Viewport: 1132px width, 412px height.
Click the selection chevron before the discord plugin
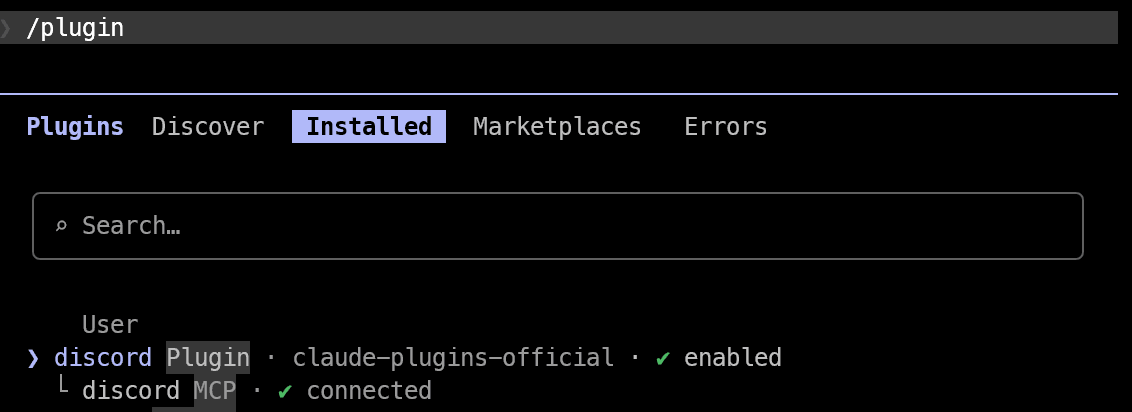point(33,358)
